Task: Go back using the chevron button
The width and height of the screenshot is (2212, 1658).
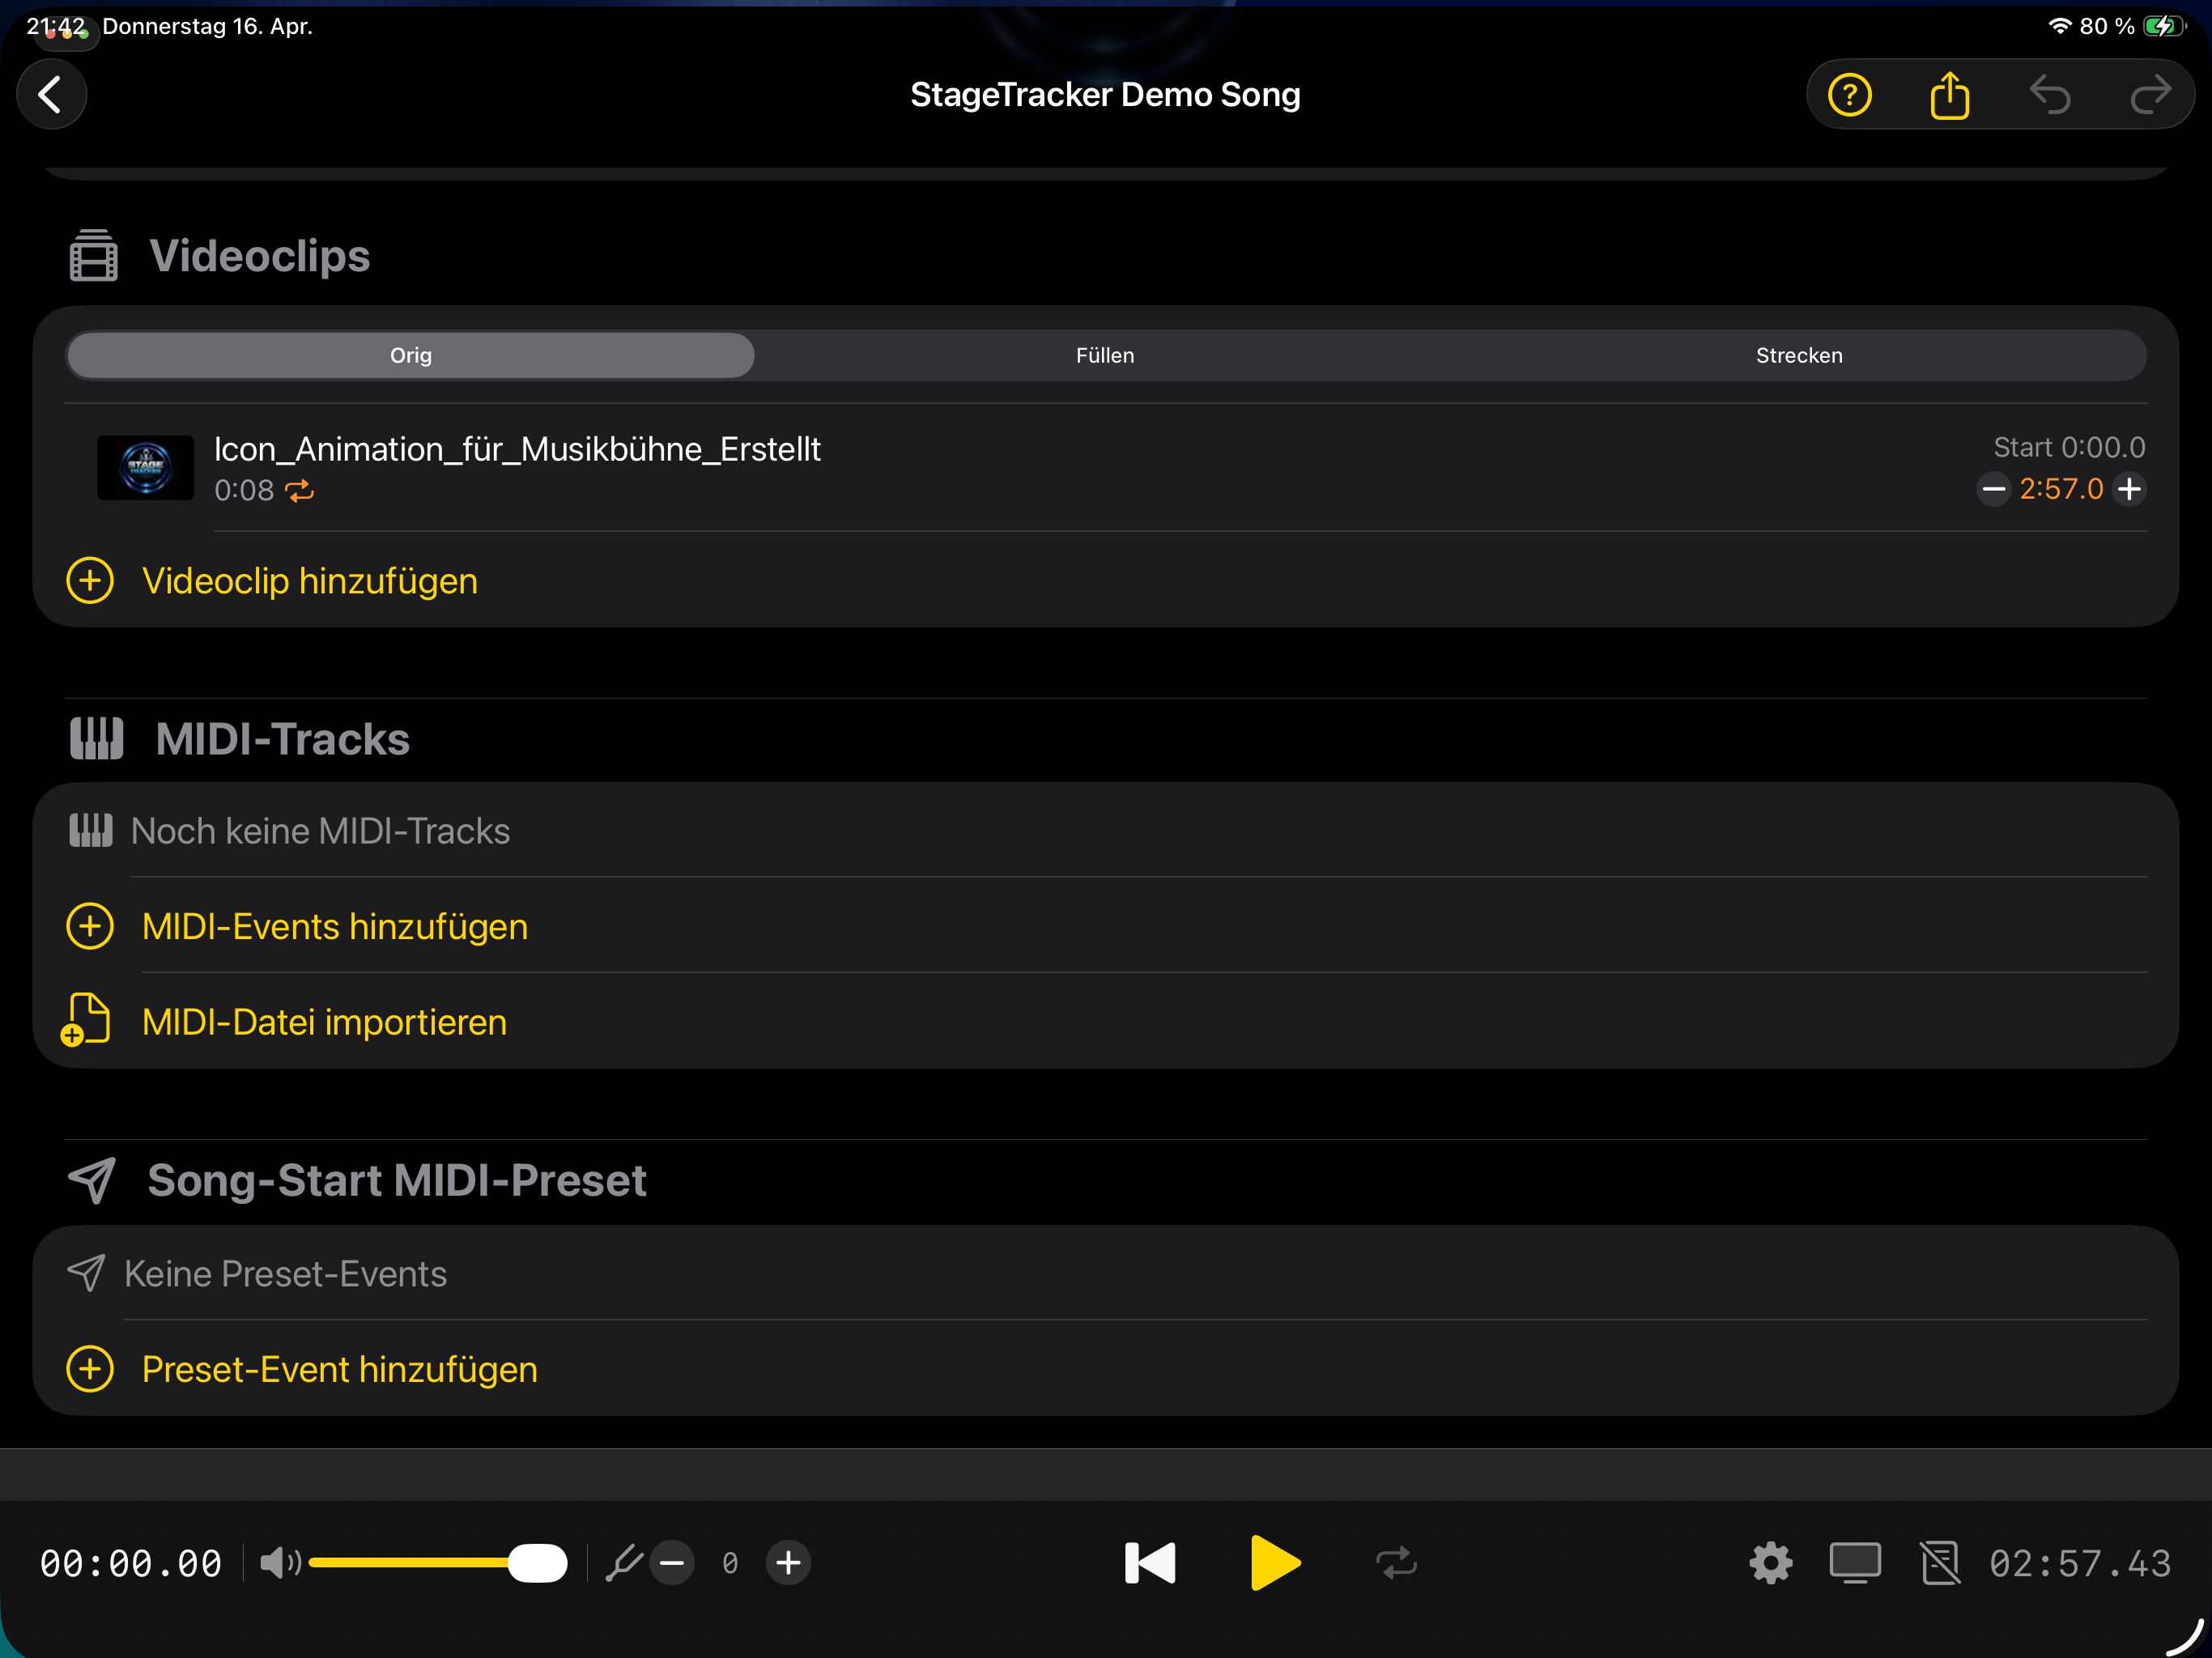Action: coord(51,95)
